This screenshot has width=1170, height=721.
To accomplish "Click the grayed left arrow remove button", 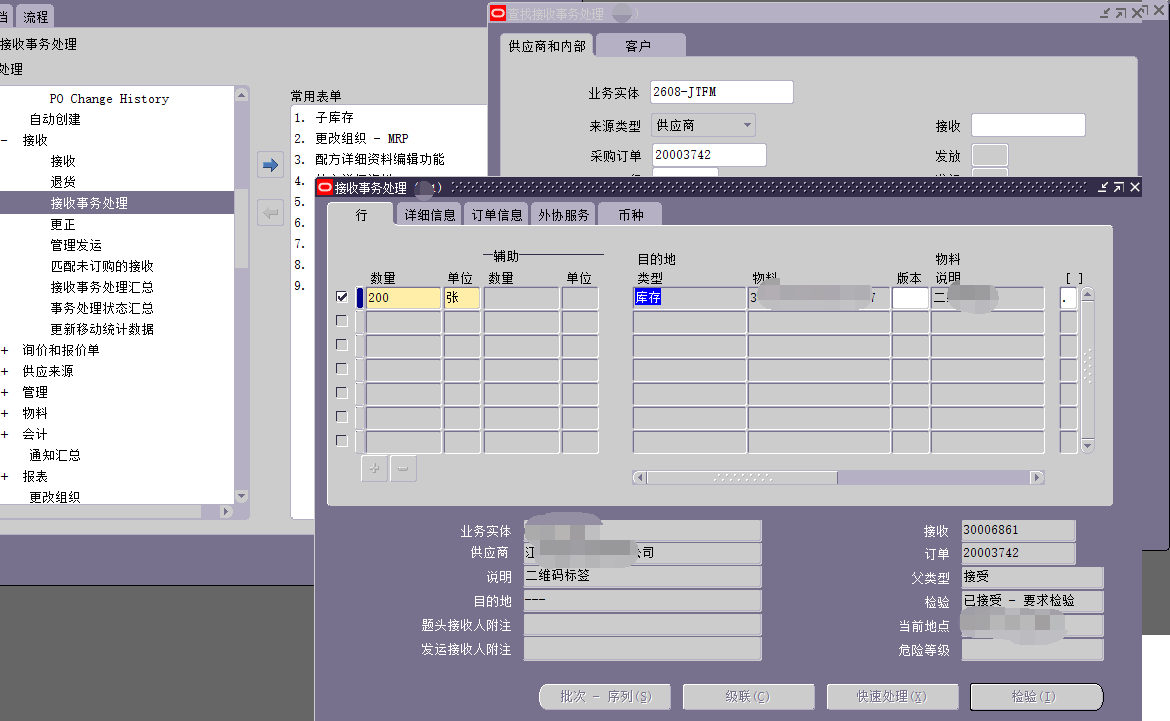I will (270, 212).
